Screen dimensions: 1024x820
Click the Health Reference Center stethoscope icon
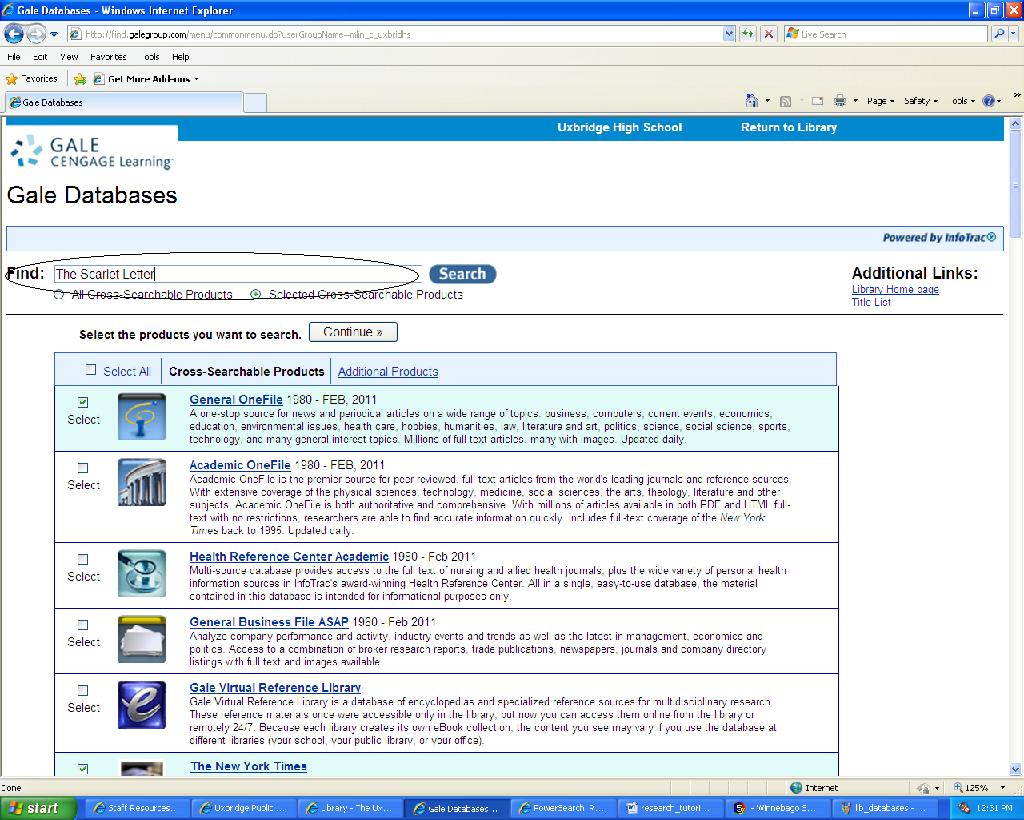tap(142, 573)
